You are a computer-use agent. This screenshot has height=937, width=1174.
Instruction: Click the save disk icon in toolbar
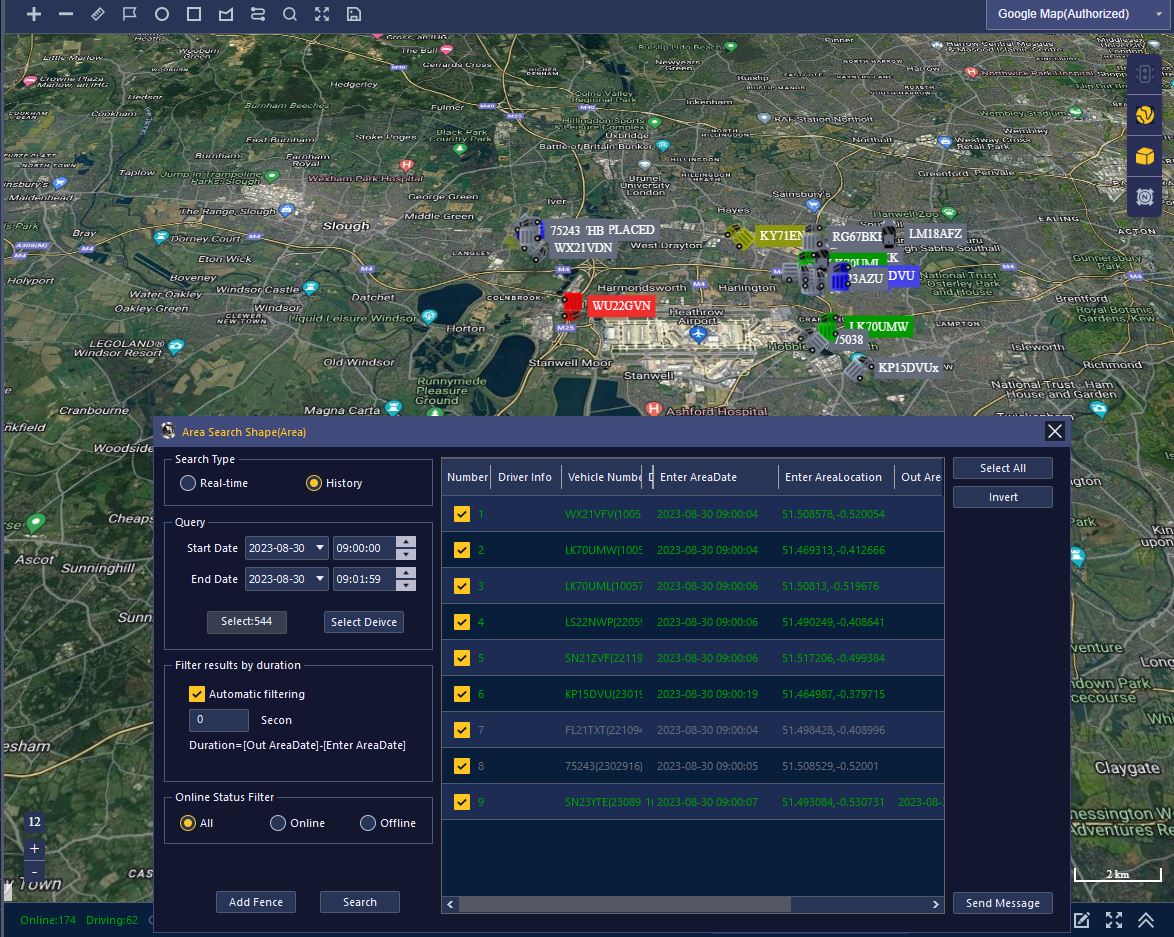[x=353, y=14]
